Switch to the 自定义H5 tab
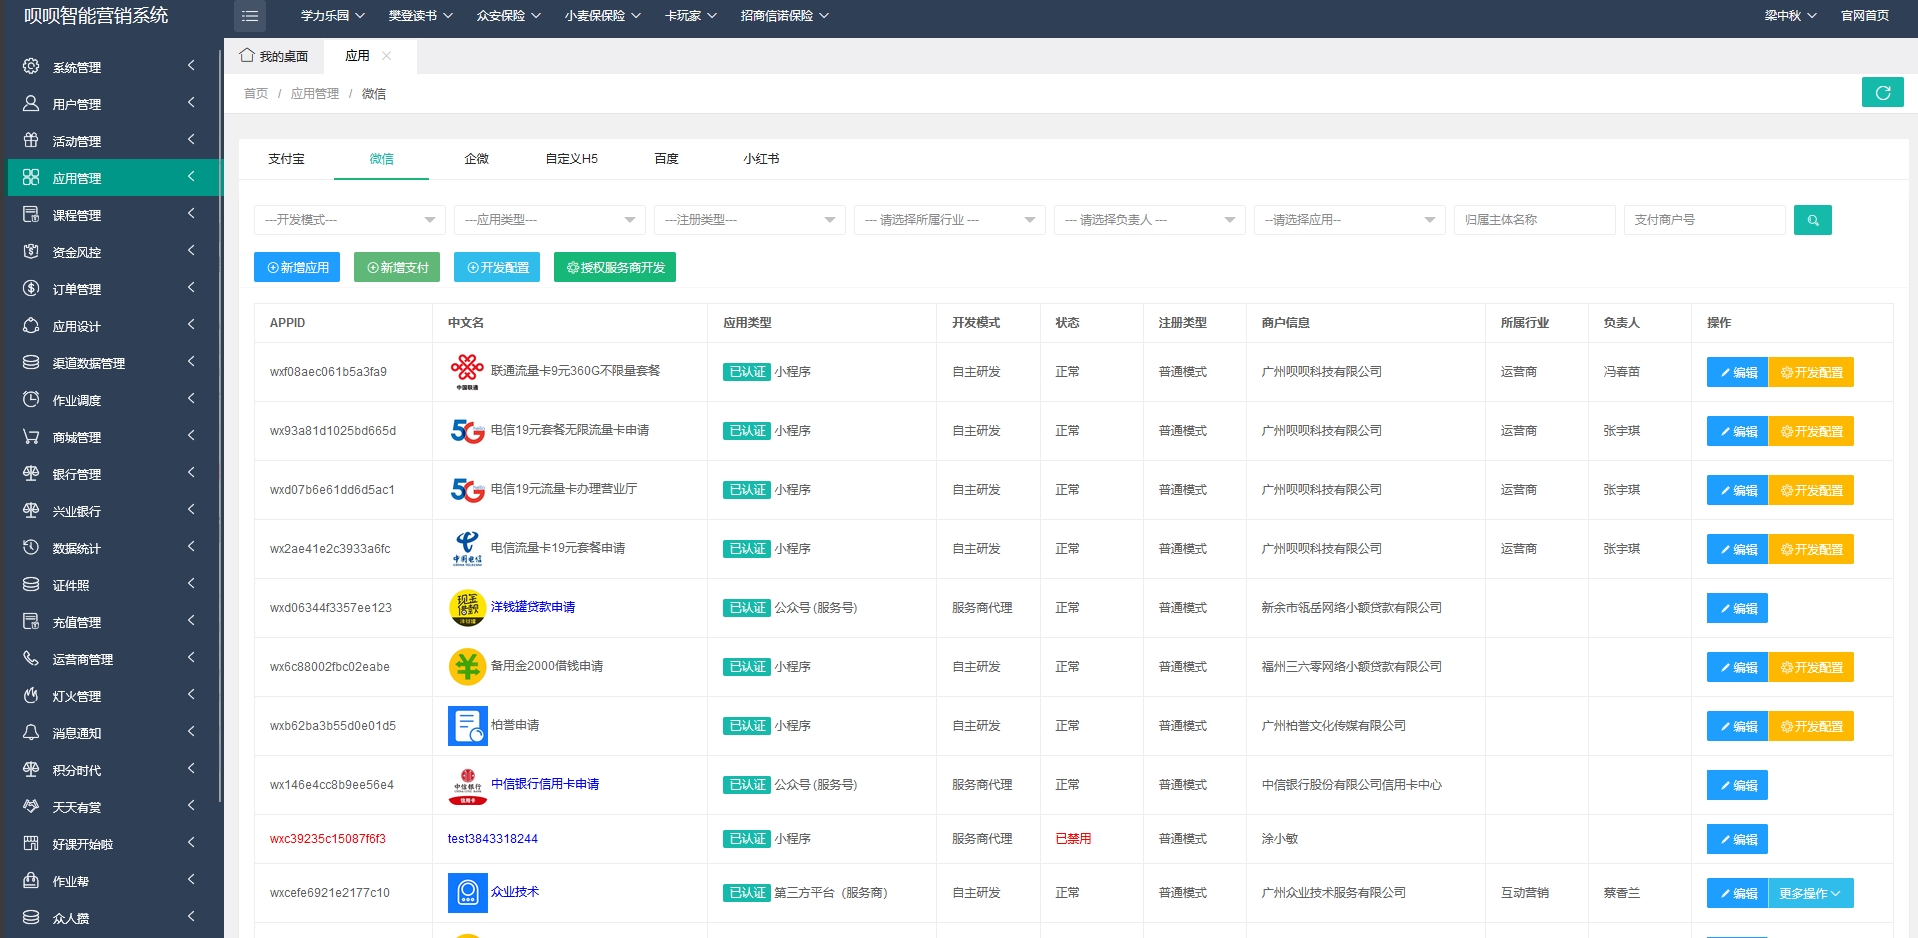 571,159
